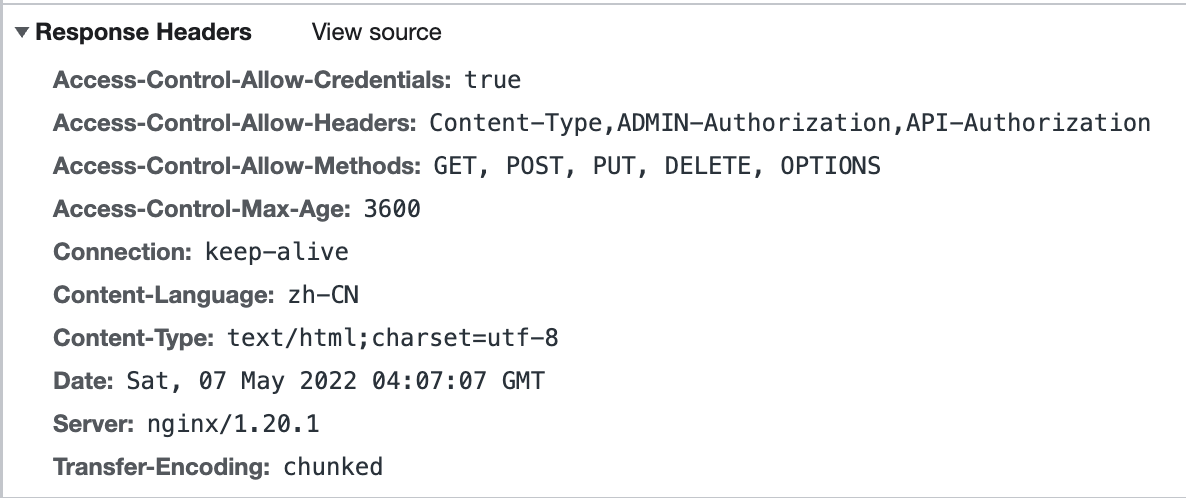Select the Access-Control-Max-Age header name

pyautogui.click(x=202, y=209)
